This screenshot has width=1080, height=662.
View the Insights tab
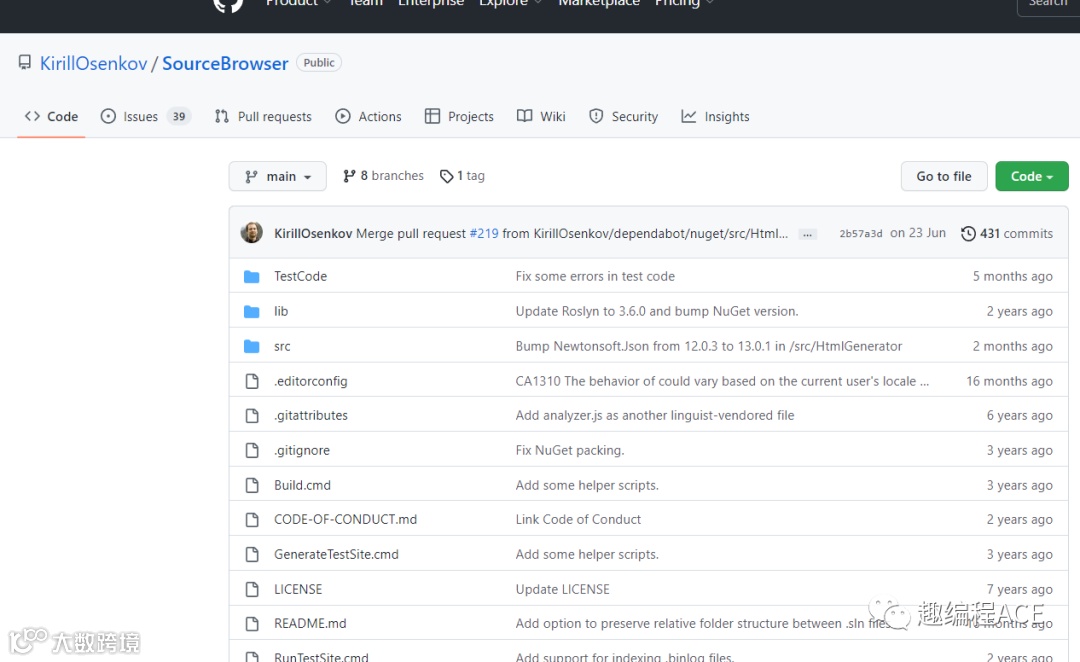tap(715, 116)
